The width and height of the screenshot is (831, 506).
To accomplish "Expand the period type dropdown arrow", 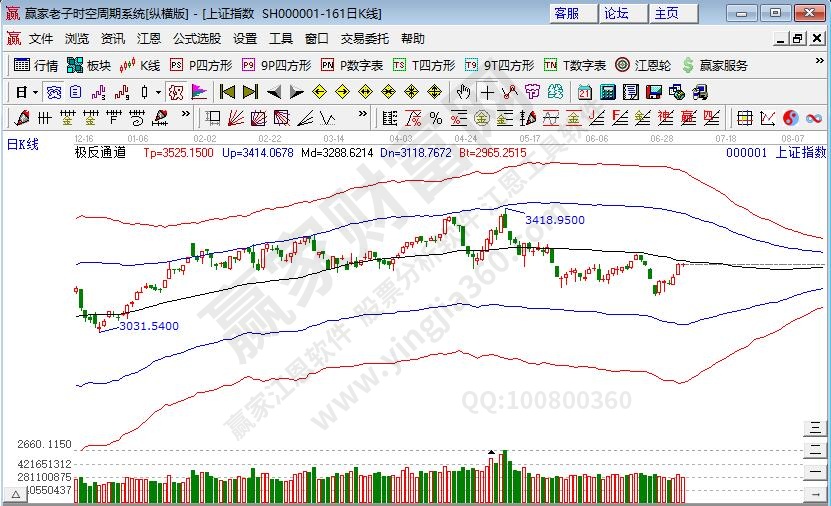I will 35,92.
